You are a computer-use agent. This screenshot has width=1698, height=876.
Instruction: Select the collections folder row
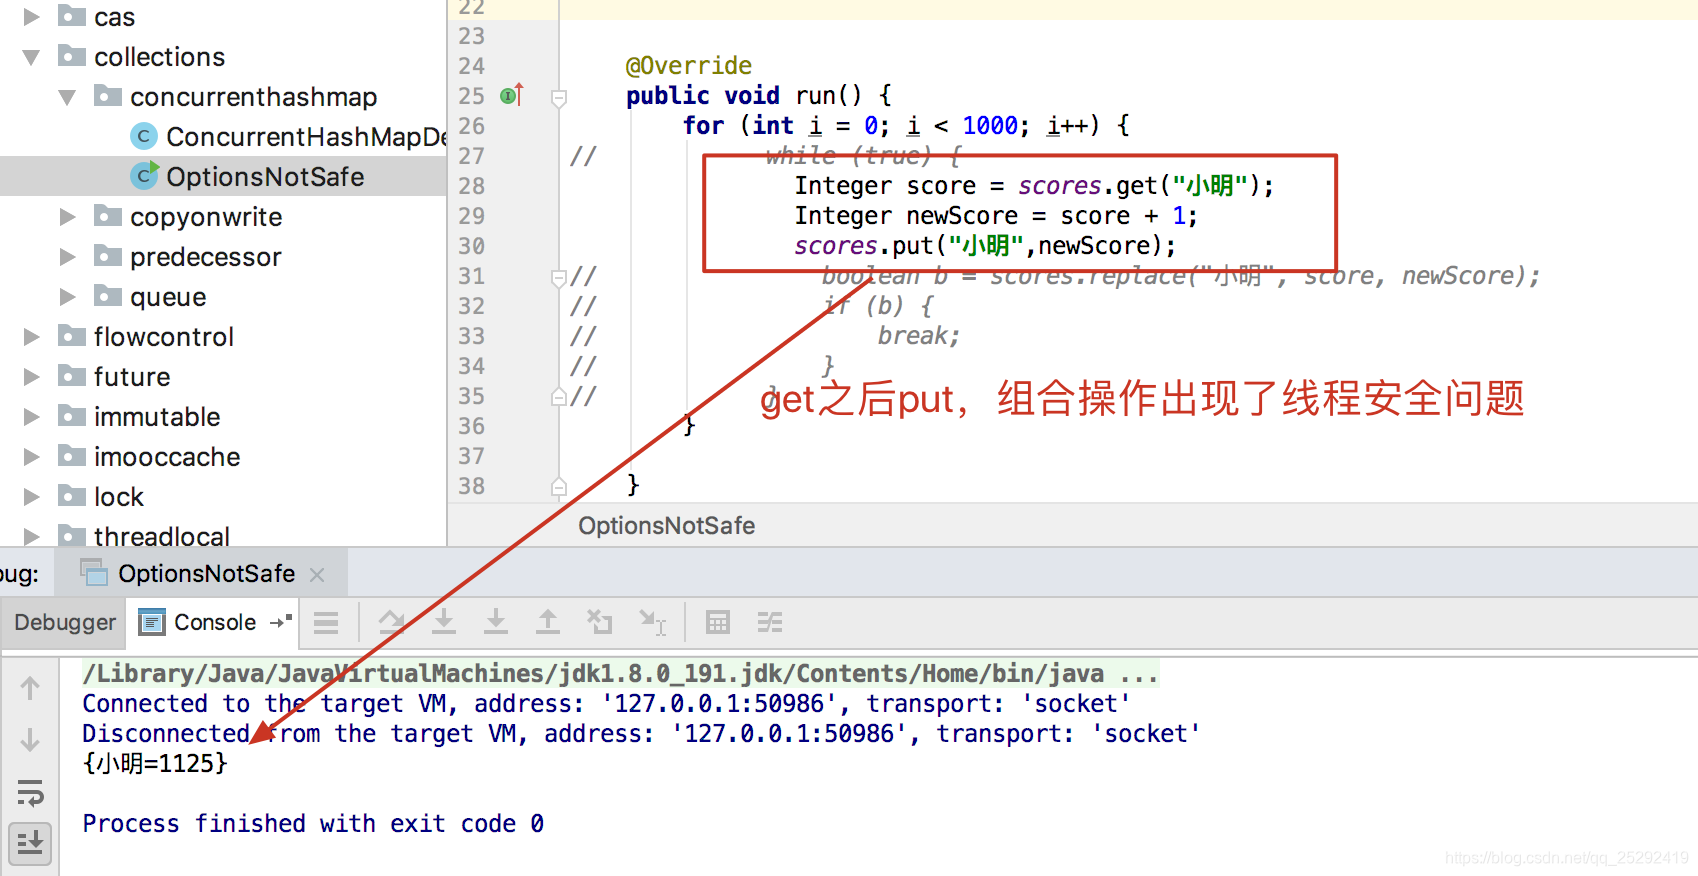pos(223,57)
